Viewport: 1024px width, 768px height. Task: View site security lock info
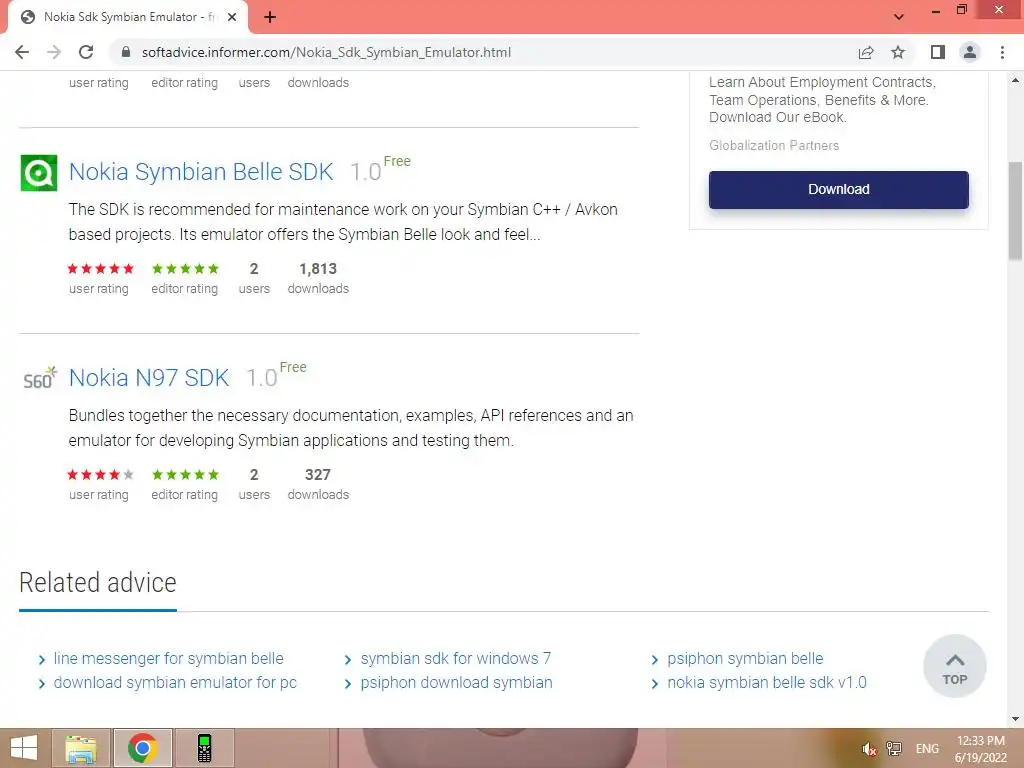126,52
